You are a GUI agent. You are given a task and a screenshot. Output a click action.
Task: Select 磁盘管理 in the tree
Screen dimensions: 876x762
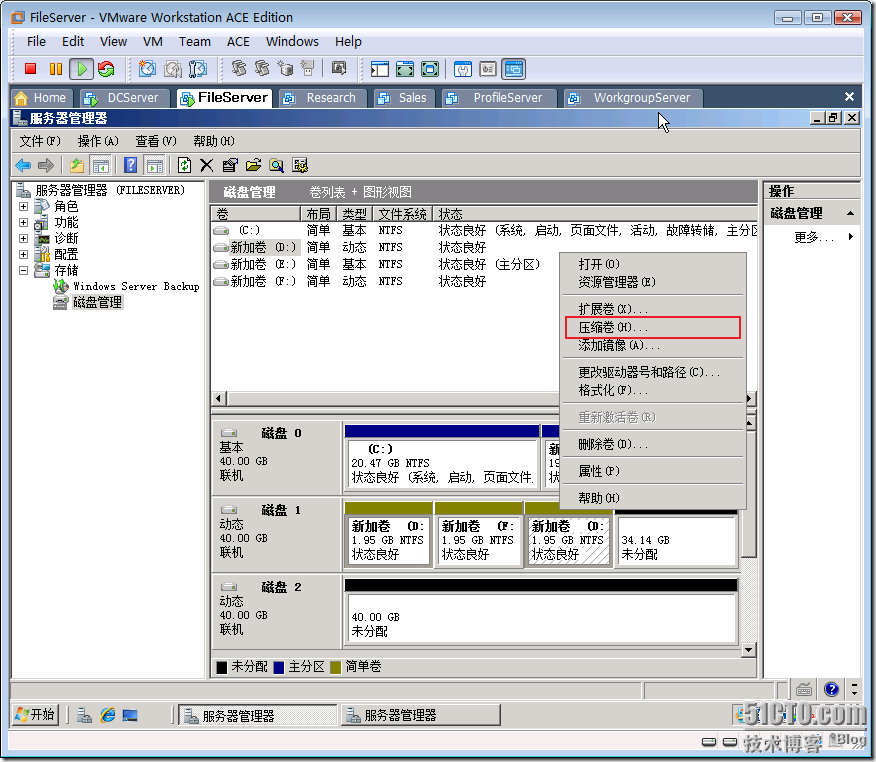point(97,302)
